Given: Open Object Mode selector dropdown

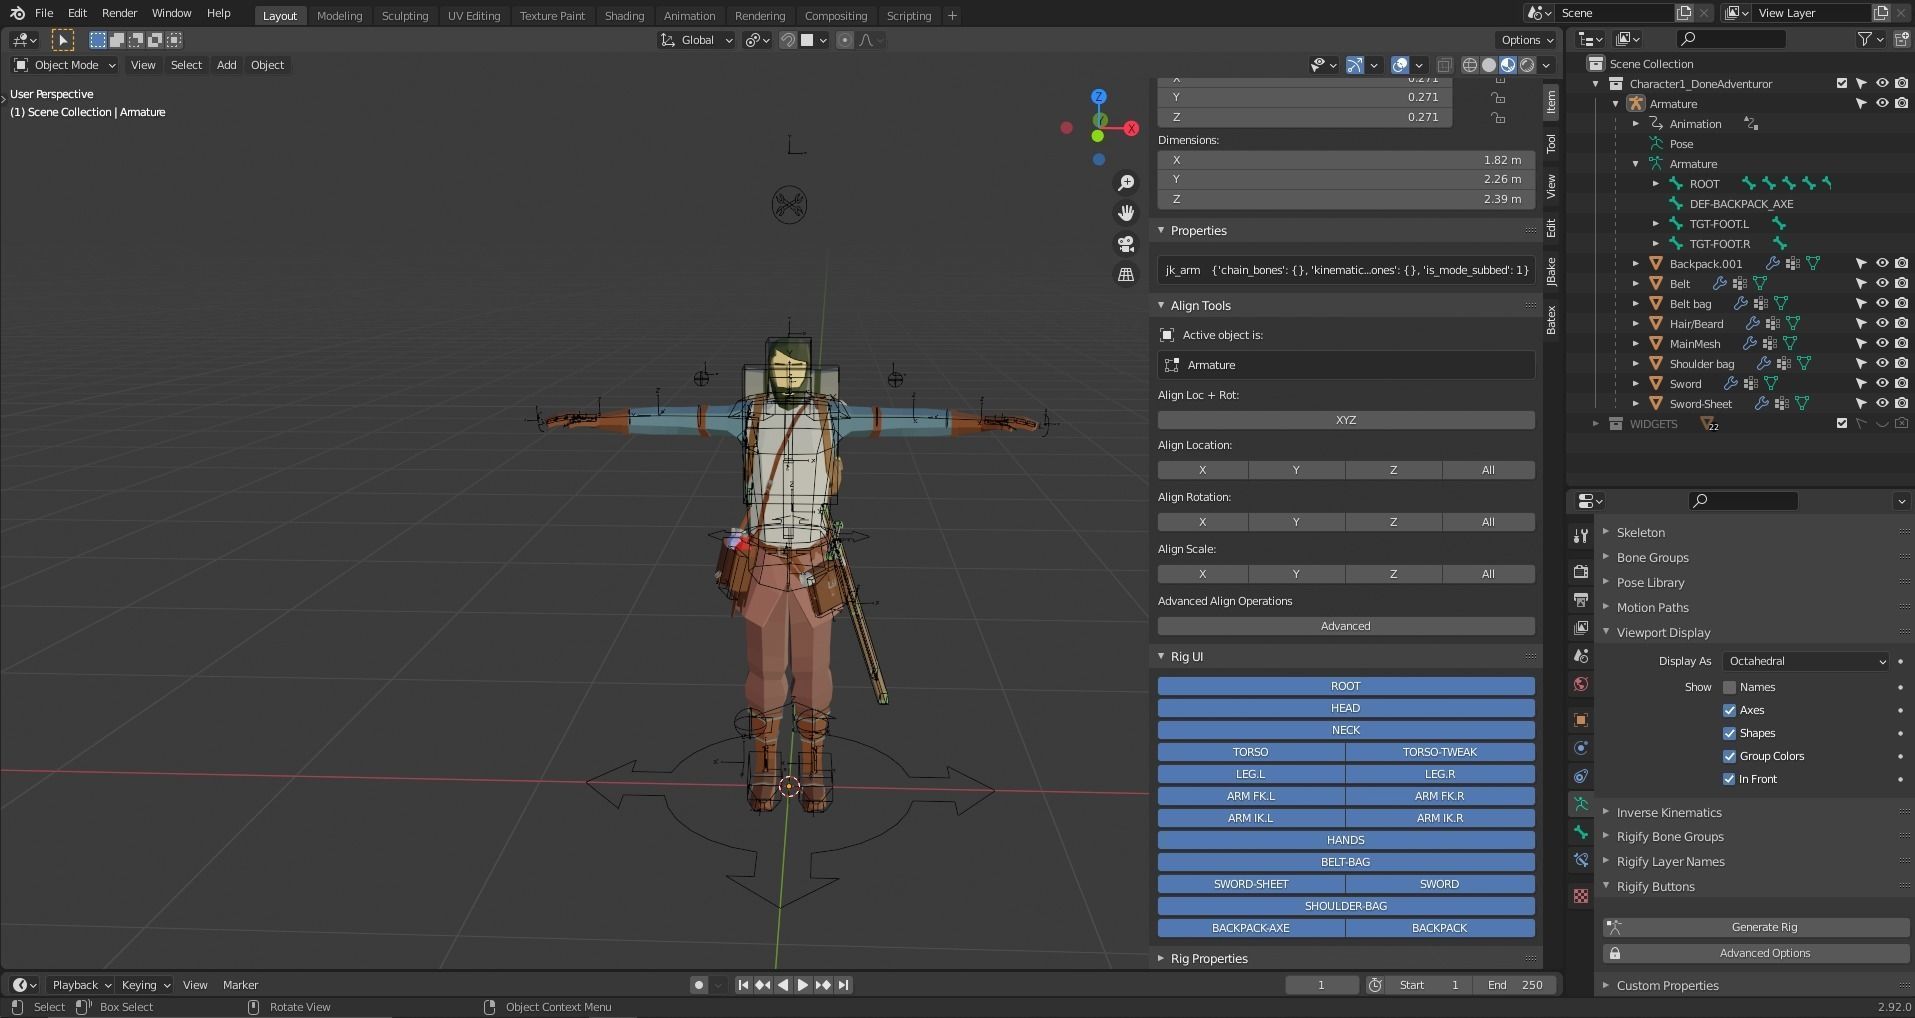Looking at the screenshot, I should click(x=65, y=65).
